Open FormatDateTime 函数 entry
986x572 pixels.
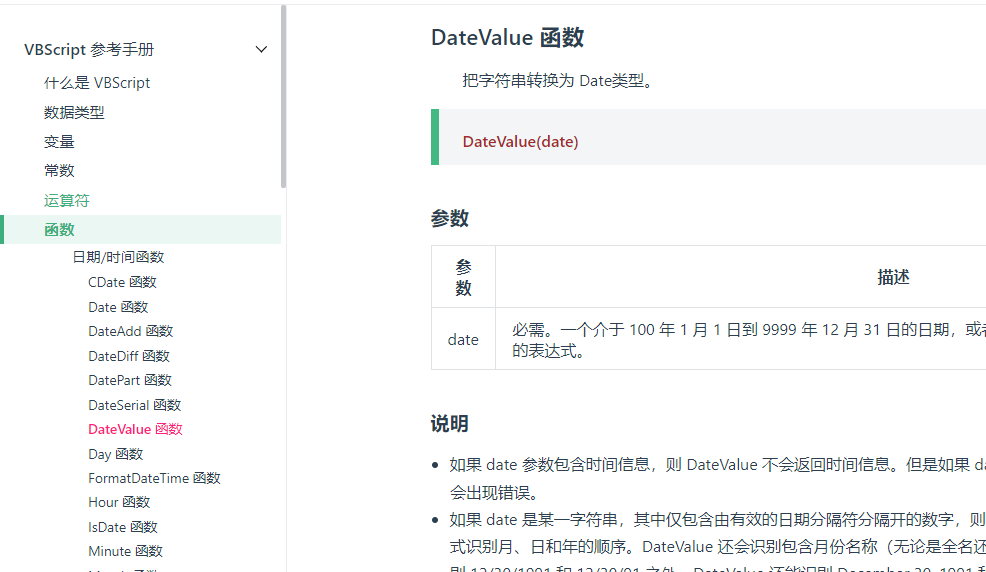click(x=154, y=478)
